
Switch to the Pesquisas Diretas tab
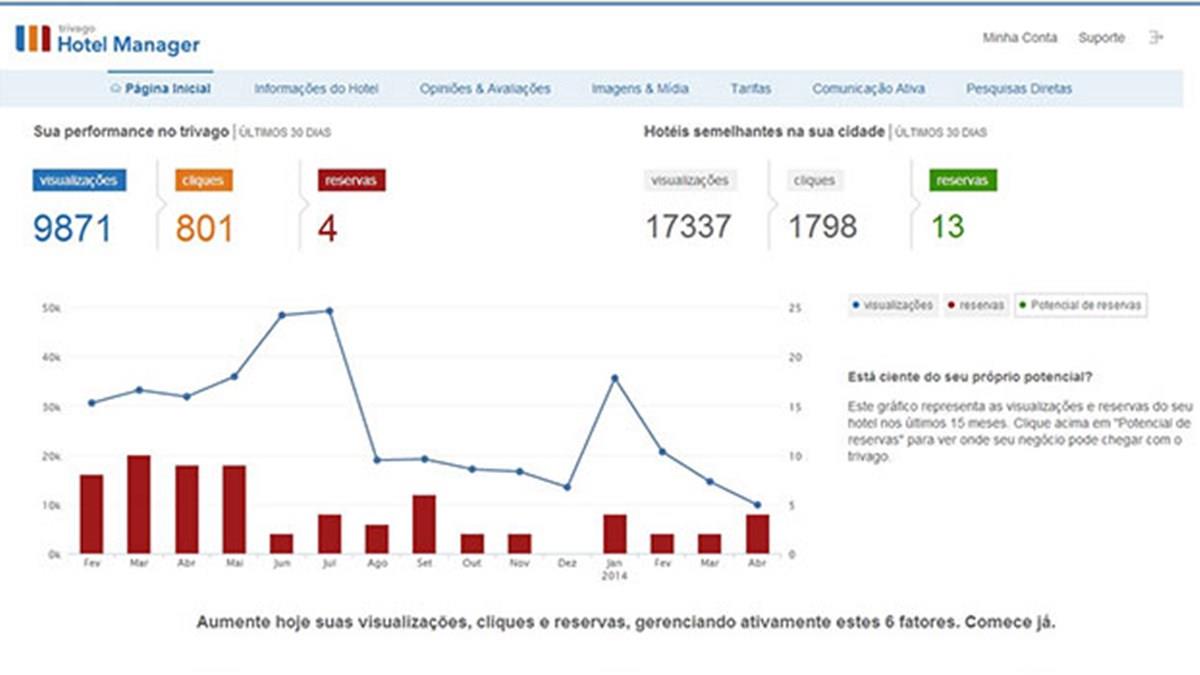coord(1018,89)
